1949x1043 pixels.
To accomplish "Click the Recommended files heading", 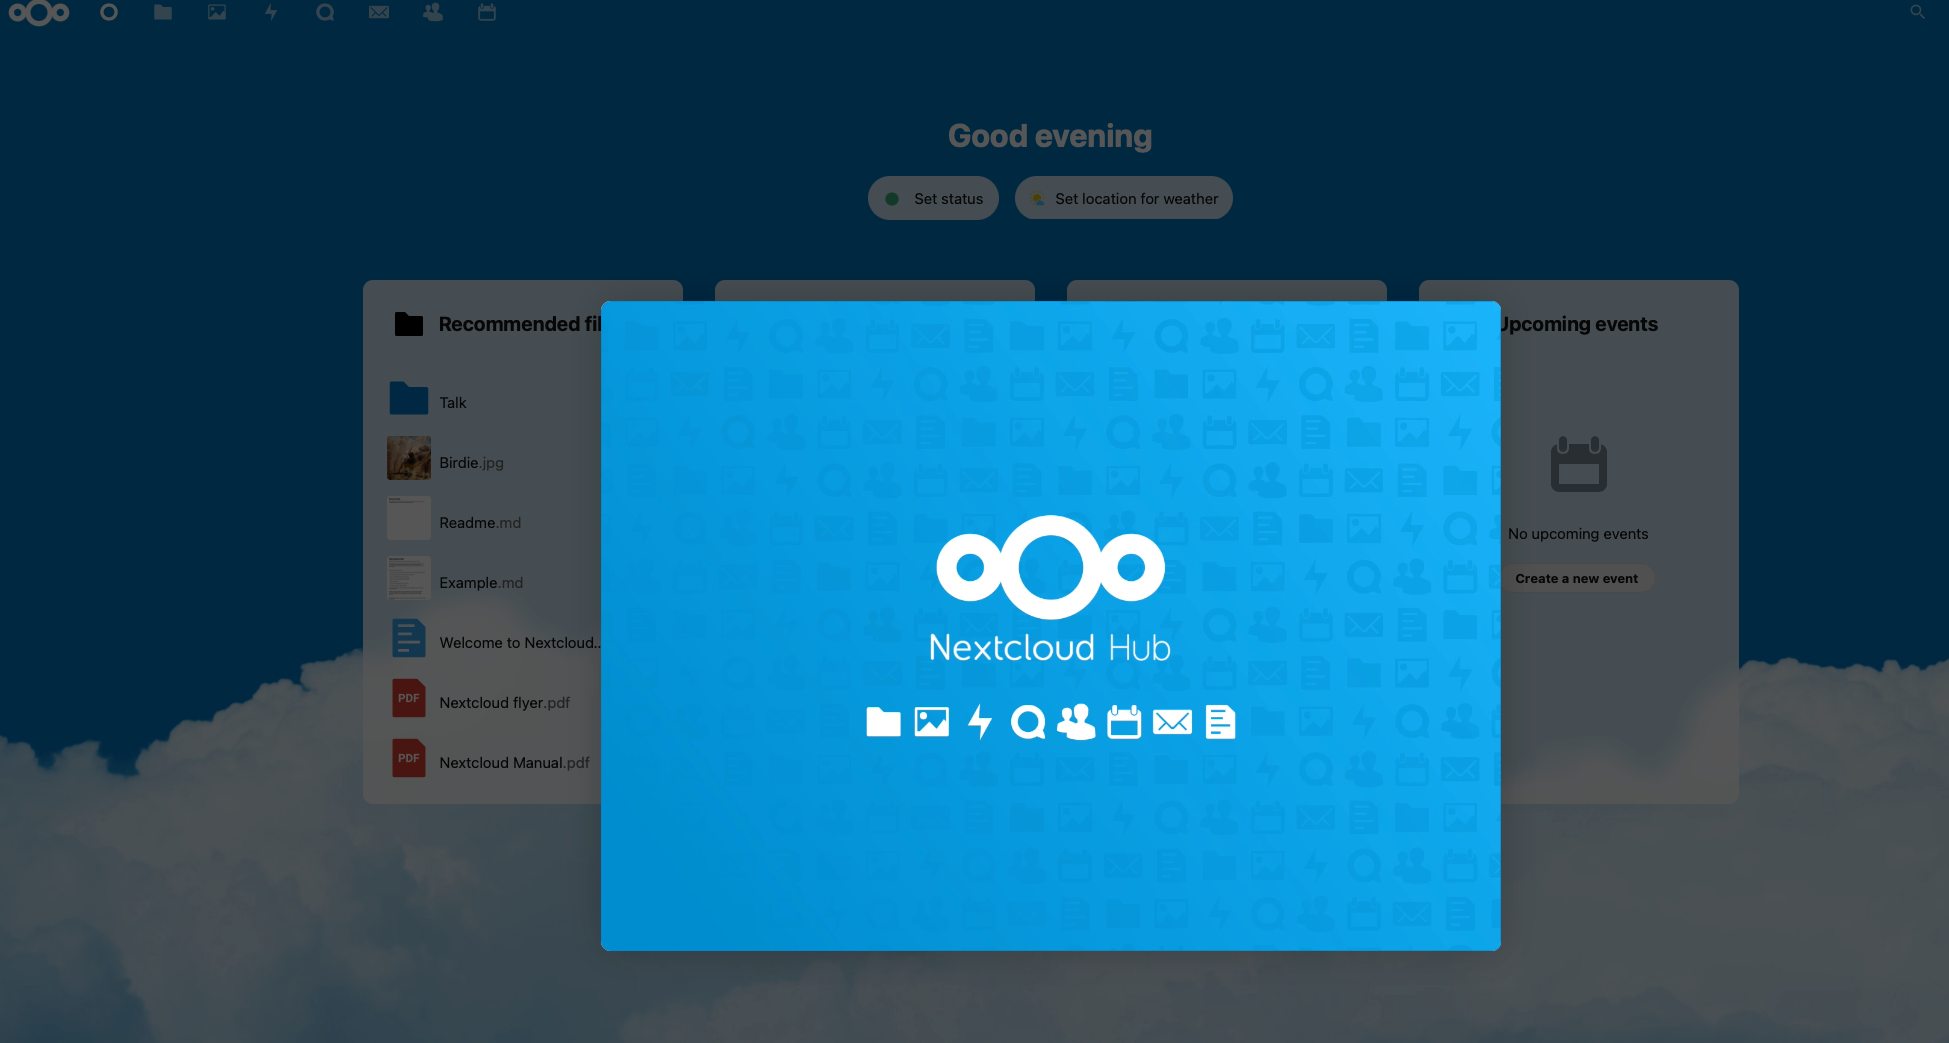I will [x=520, y=324].
